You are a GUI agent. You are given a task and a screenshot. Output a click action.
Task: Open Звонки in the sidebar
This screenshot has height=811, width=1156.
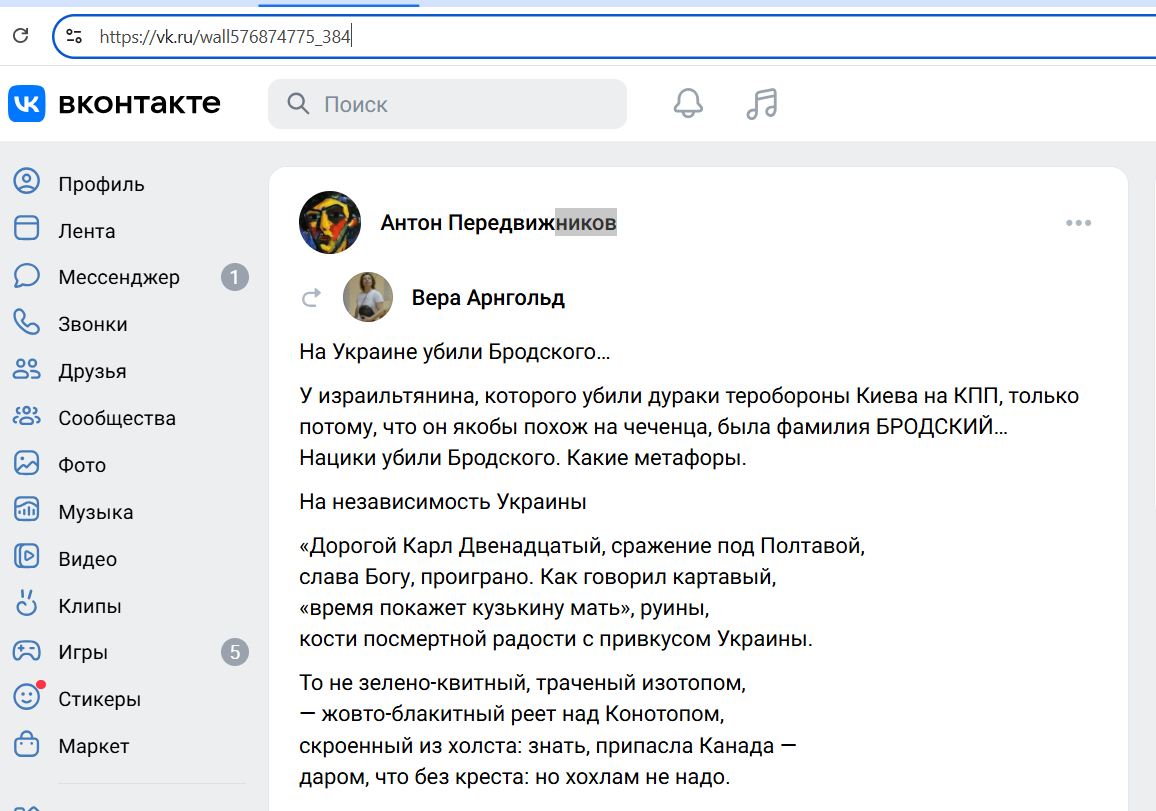point(92,324)
